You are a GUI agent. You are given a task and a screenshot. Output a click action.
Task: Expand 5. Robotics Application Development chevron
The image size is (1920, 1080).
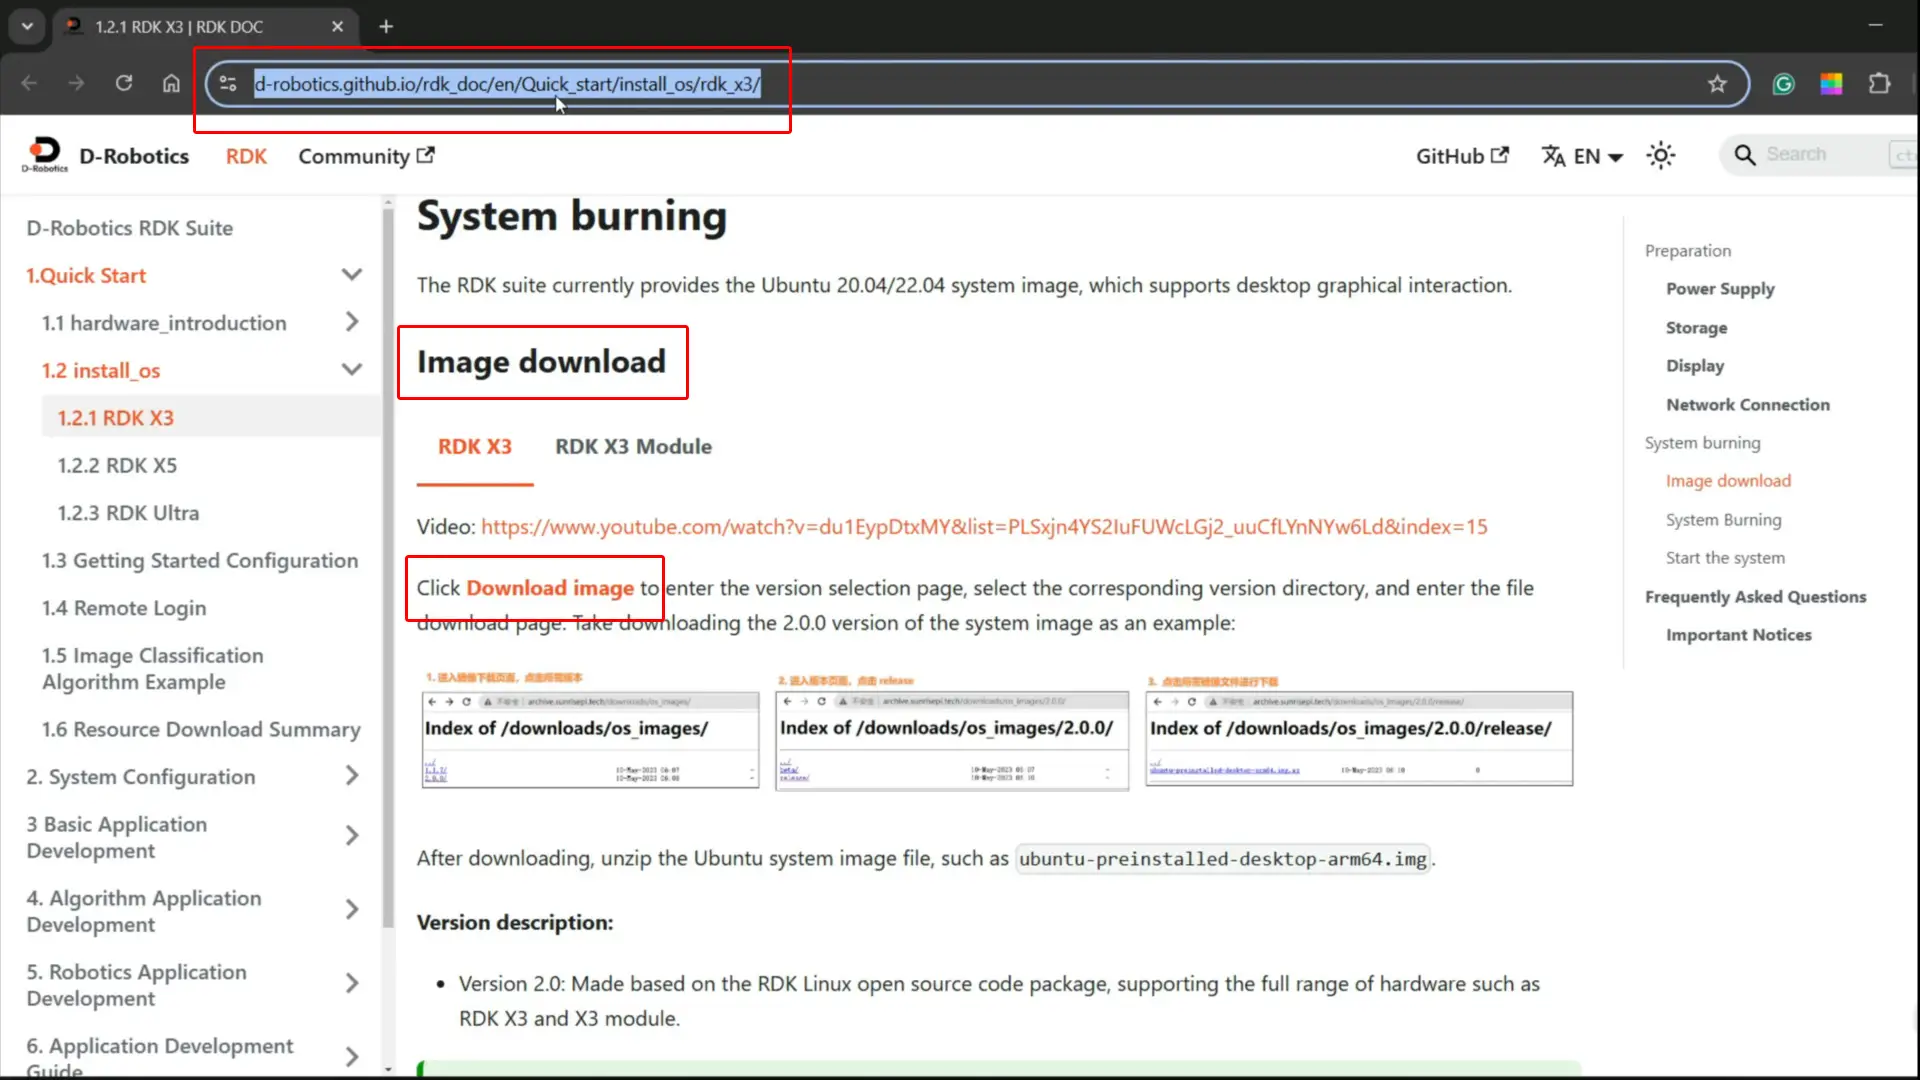[x=351, y=984]
